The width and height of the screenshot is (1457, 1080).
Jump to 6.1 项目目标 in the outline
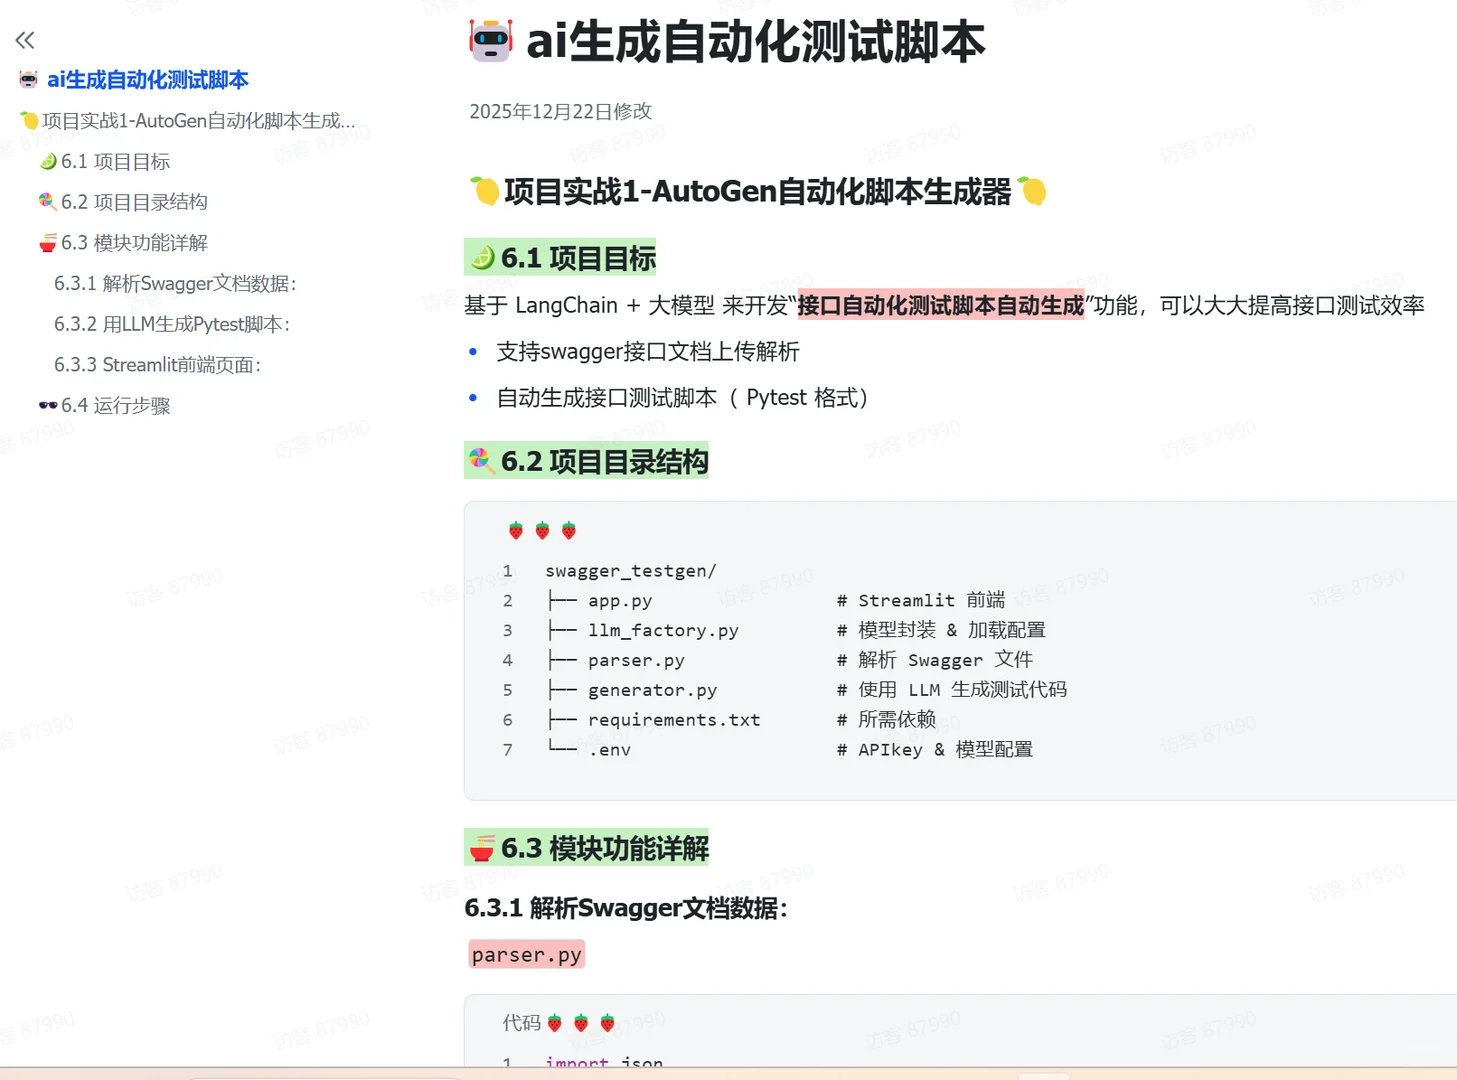[115, 162]
